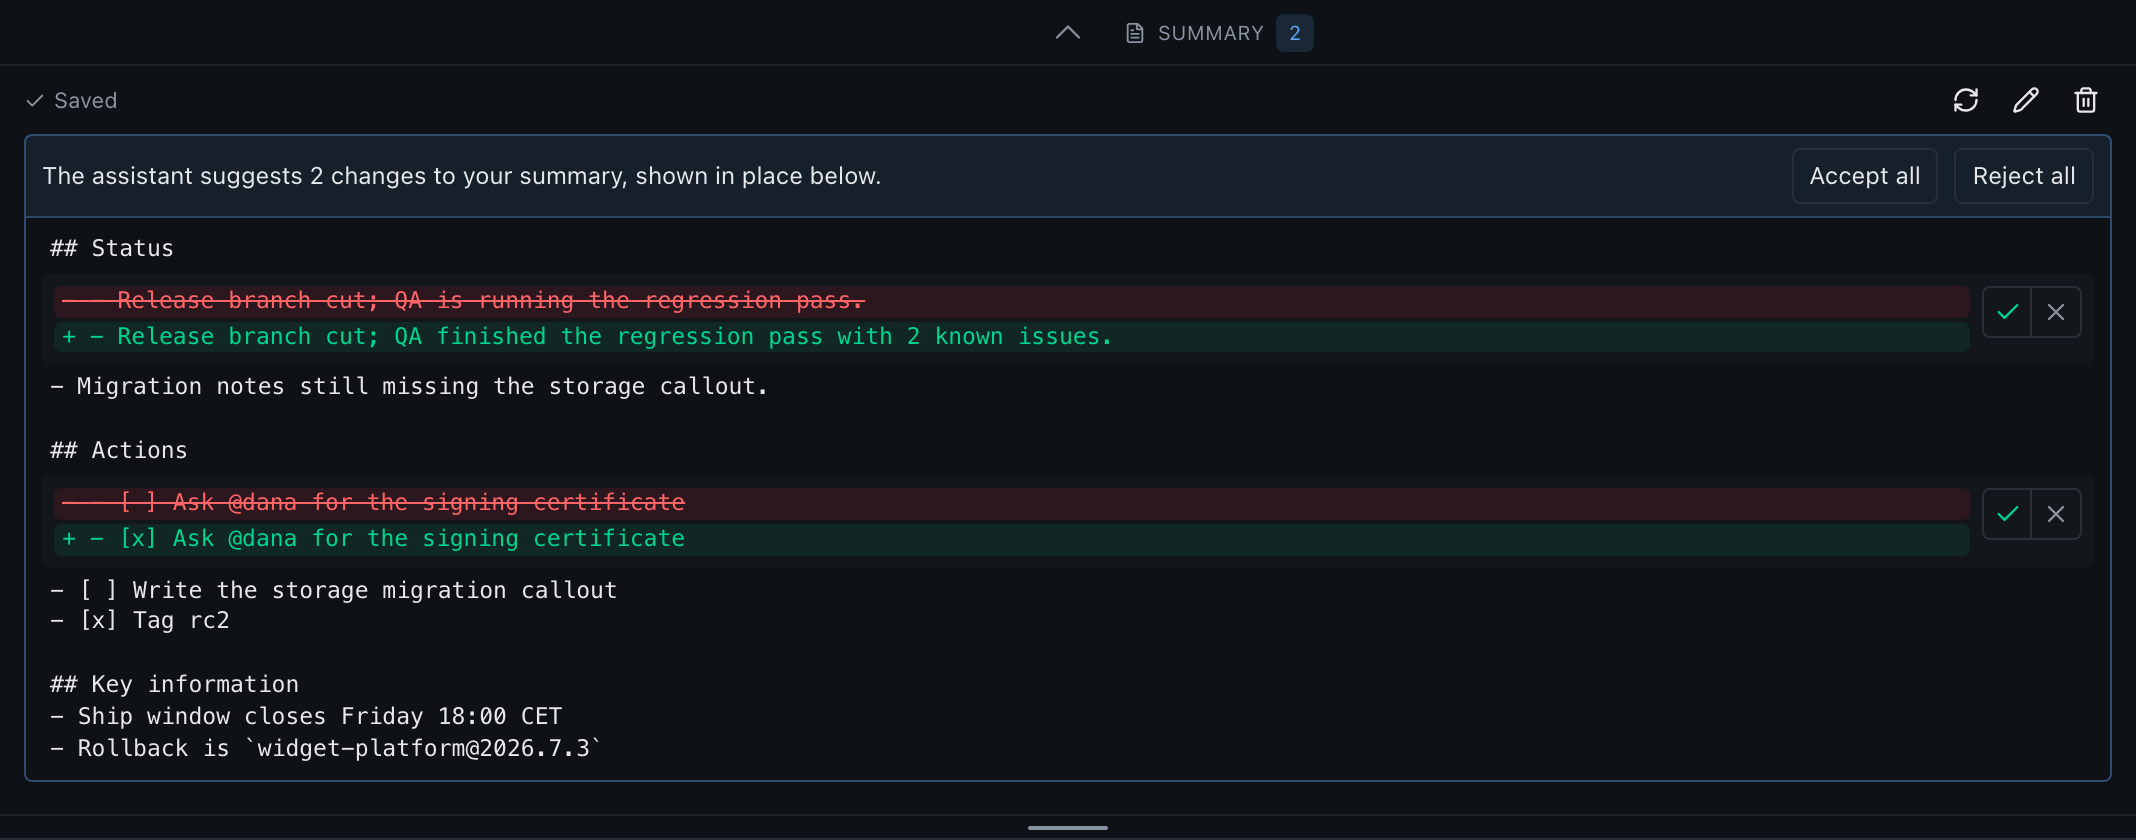Click the 'Migration notes still missing' line

pos(409,386)
